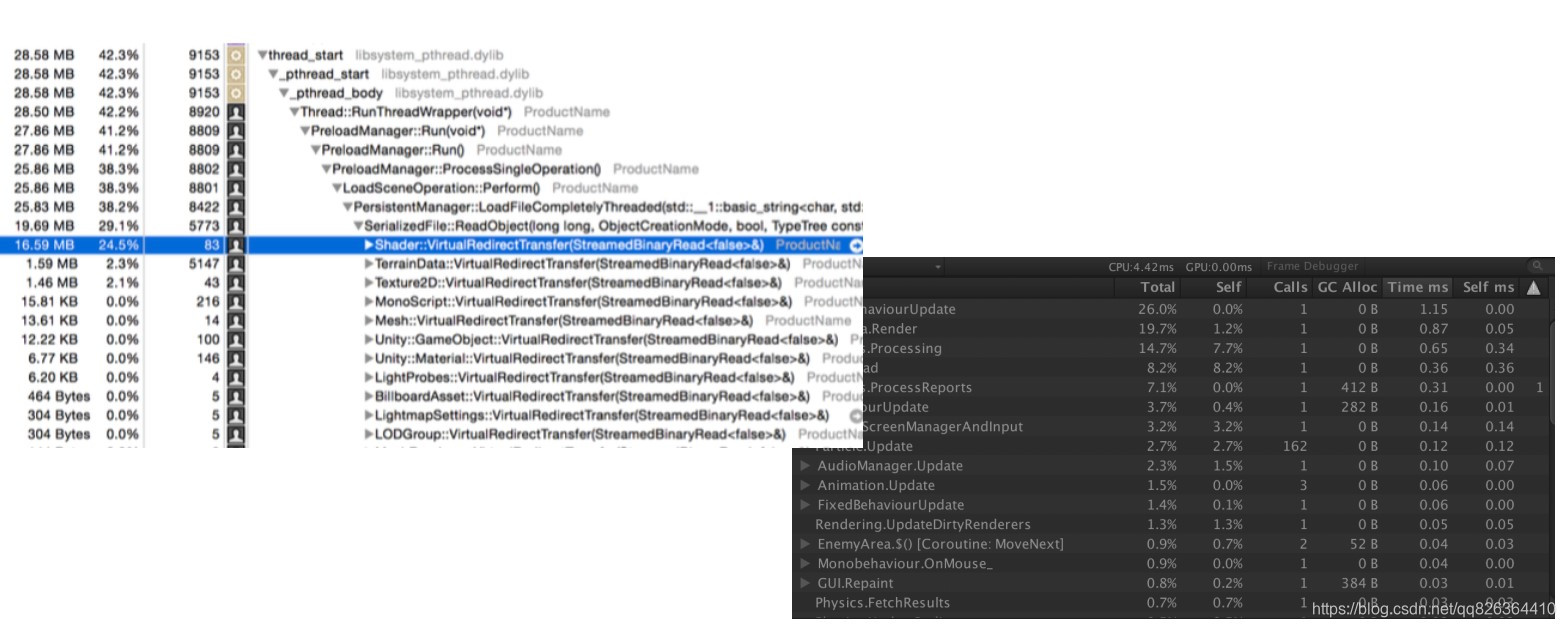Expand the Shader::VirtualRedirectTransfer node

click(x=369, y=245)
